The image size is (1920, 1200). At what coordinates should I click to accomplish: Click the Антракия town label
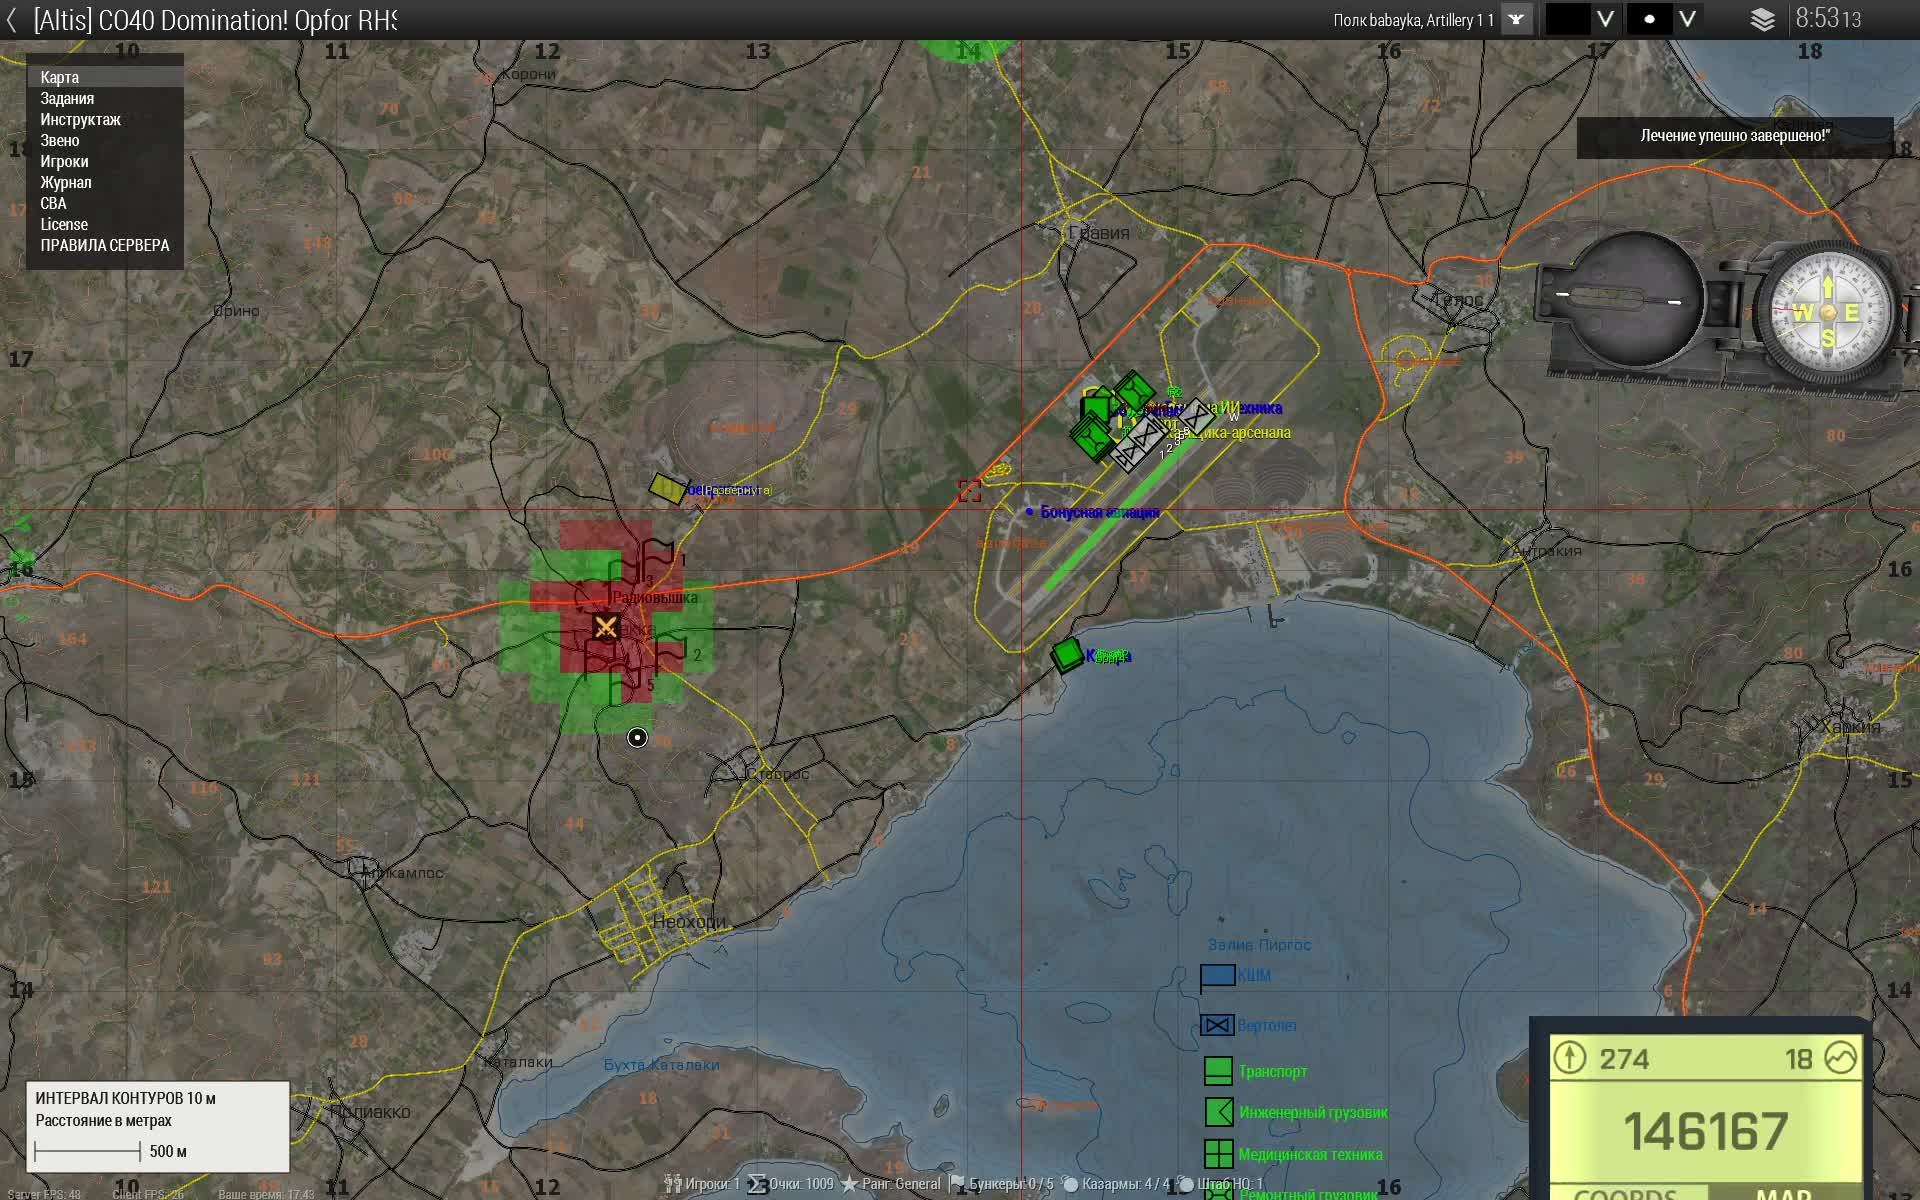1547,550
